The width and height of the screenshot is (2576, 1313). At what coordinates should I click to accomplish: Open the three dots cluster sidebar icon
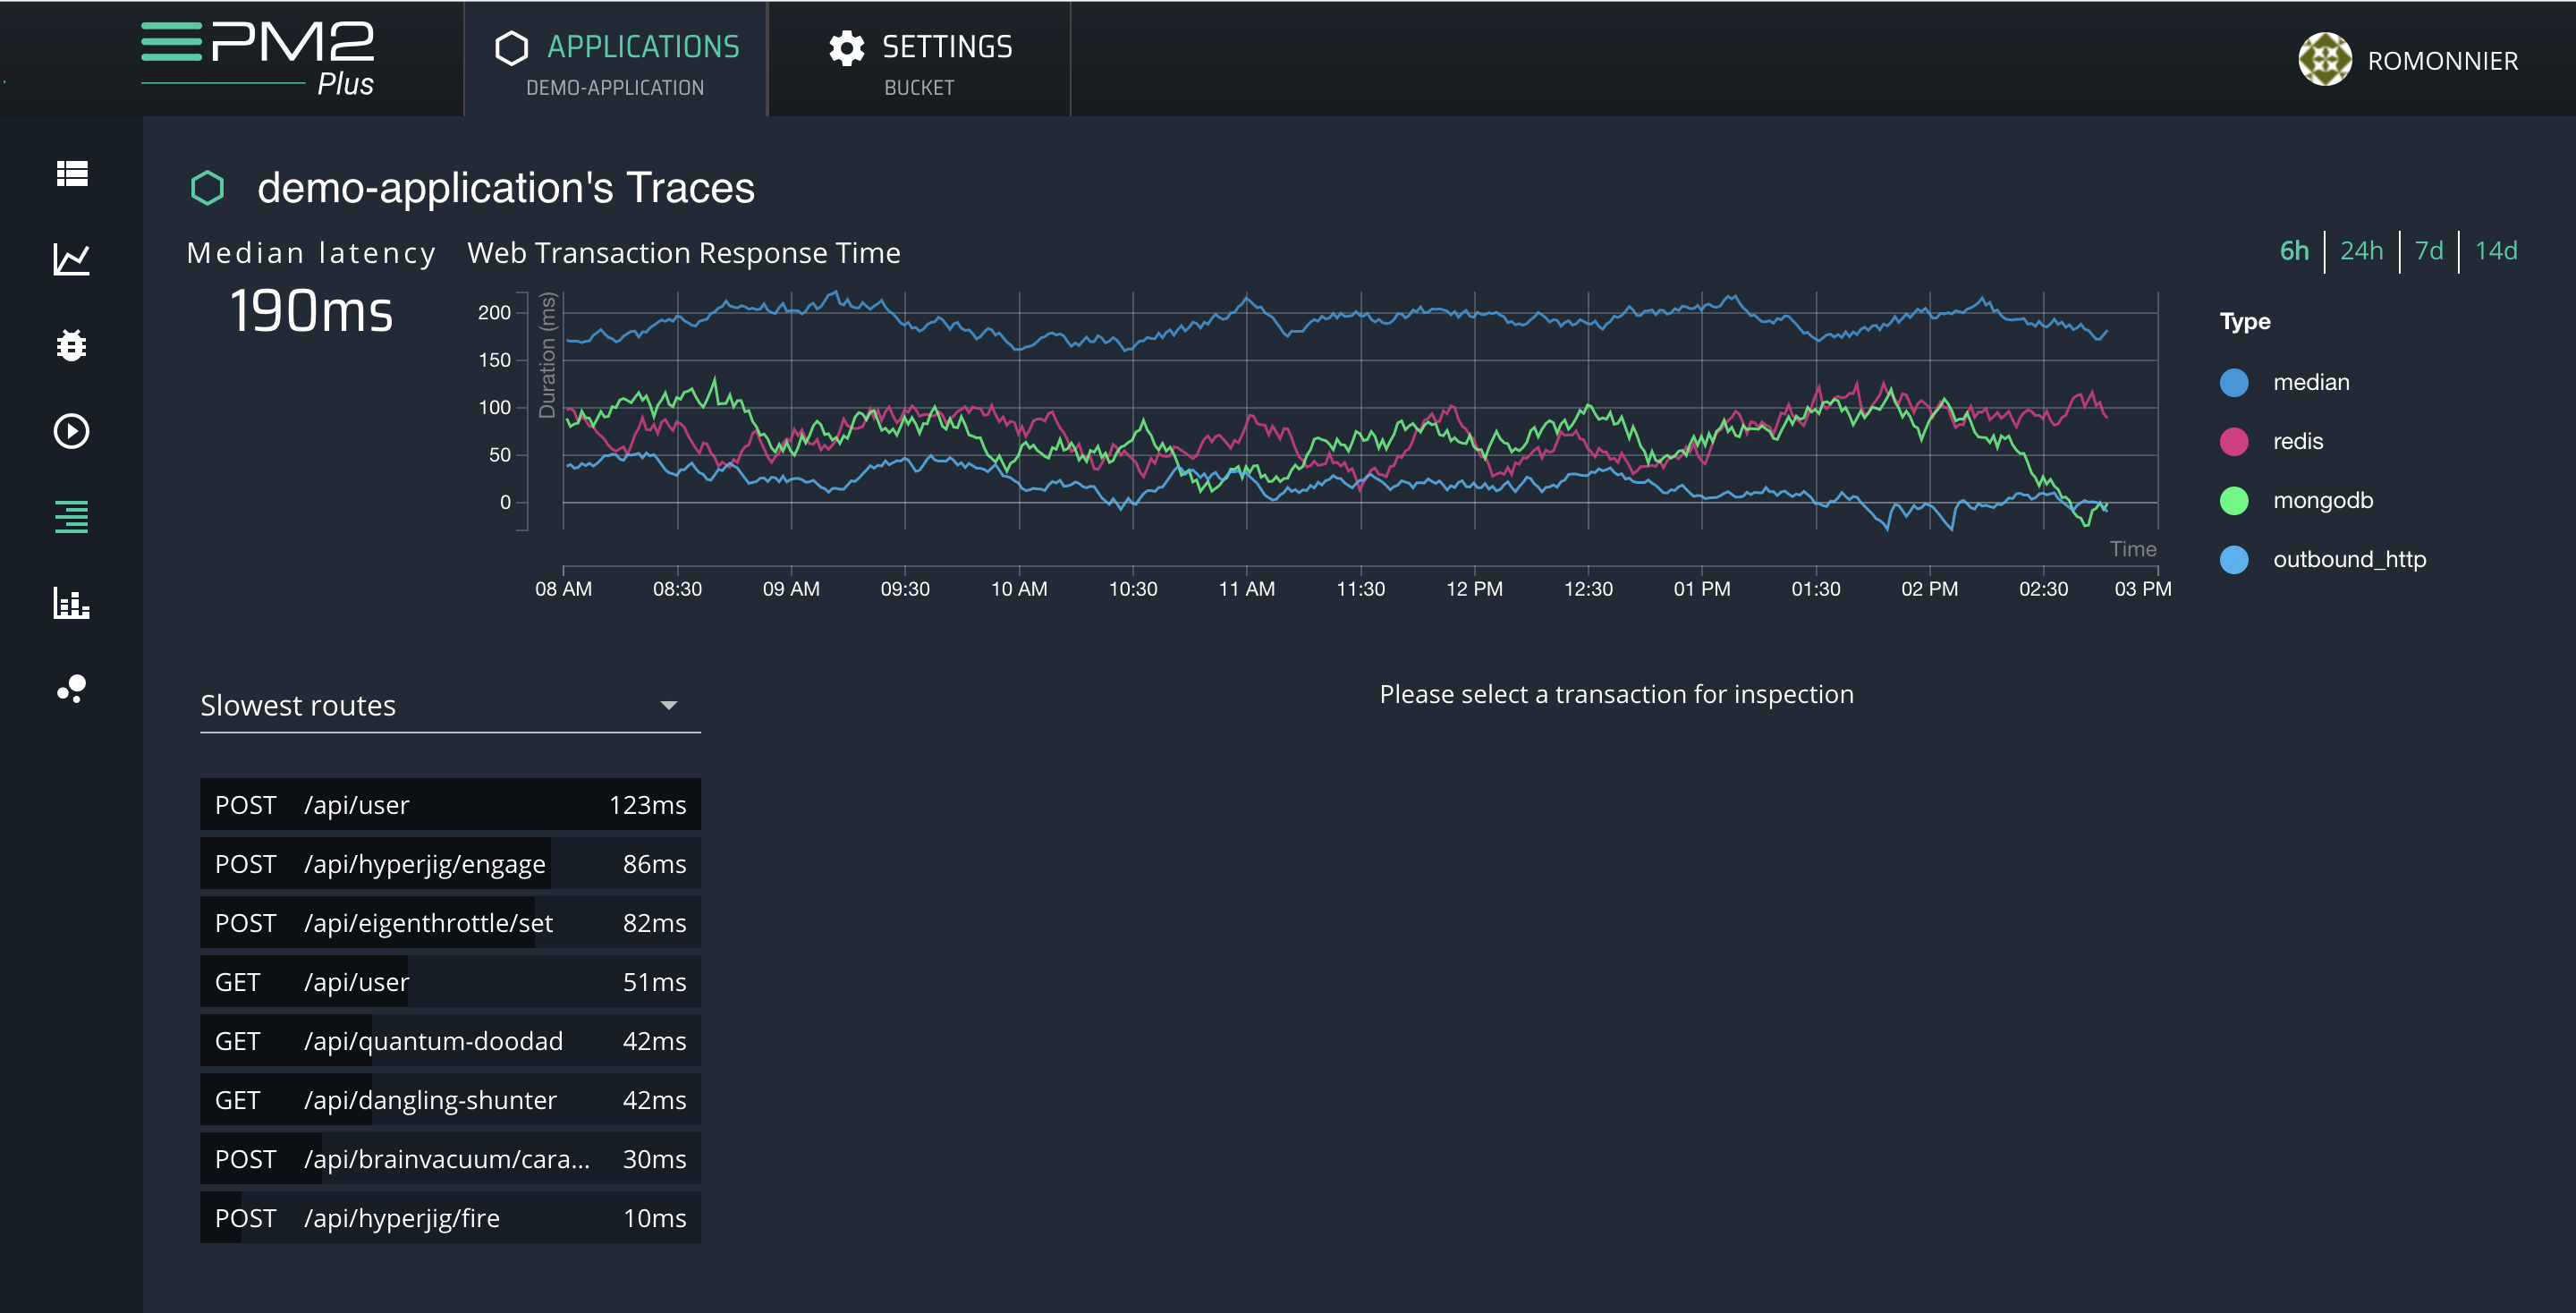coord(72,688)
